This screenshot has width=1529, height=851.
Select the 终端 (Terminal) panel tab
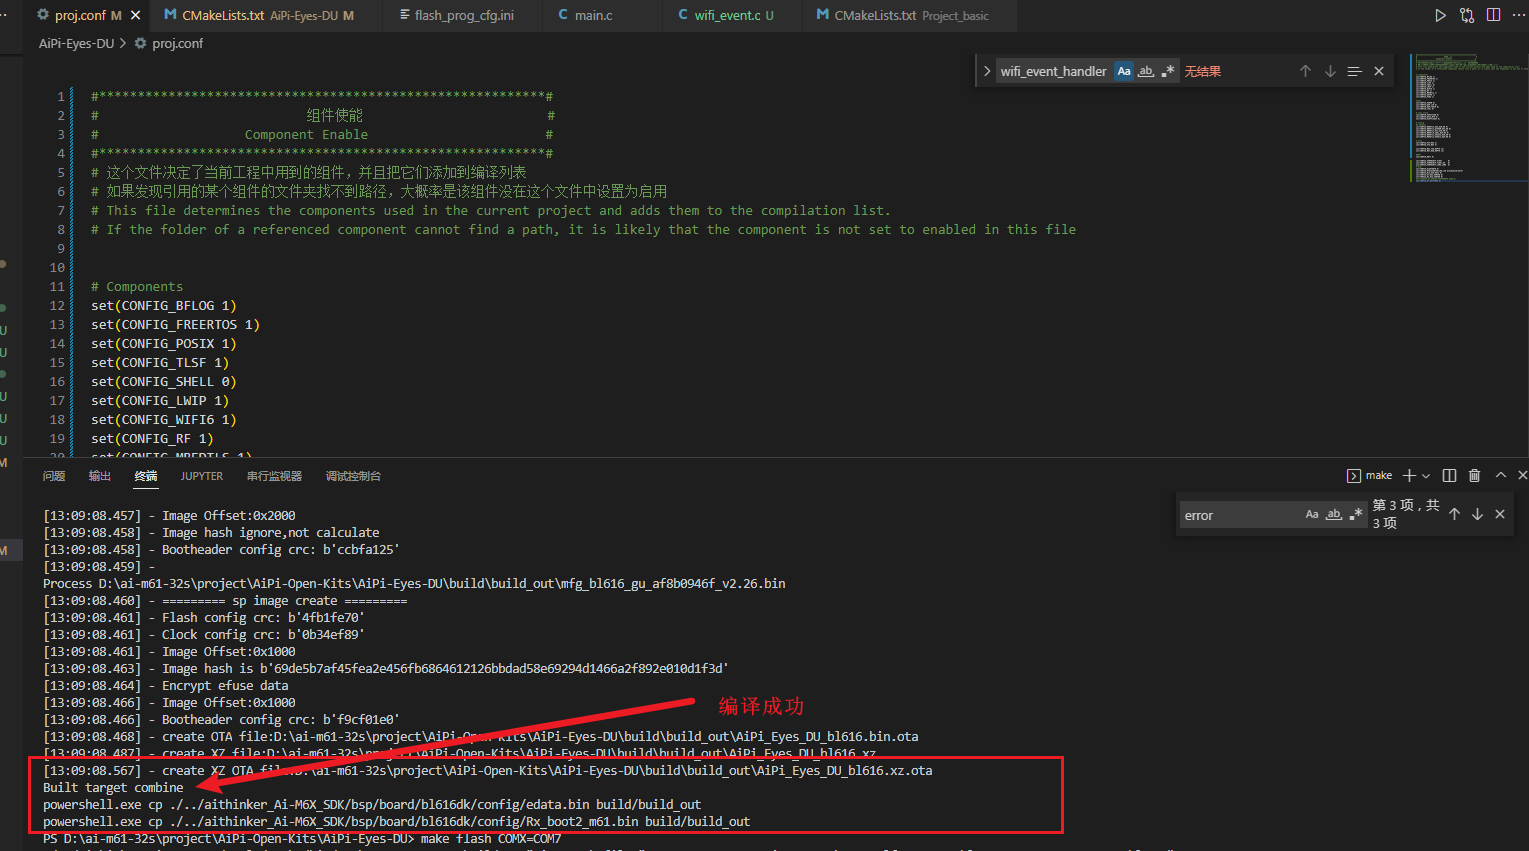[146, 476]
